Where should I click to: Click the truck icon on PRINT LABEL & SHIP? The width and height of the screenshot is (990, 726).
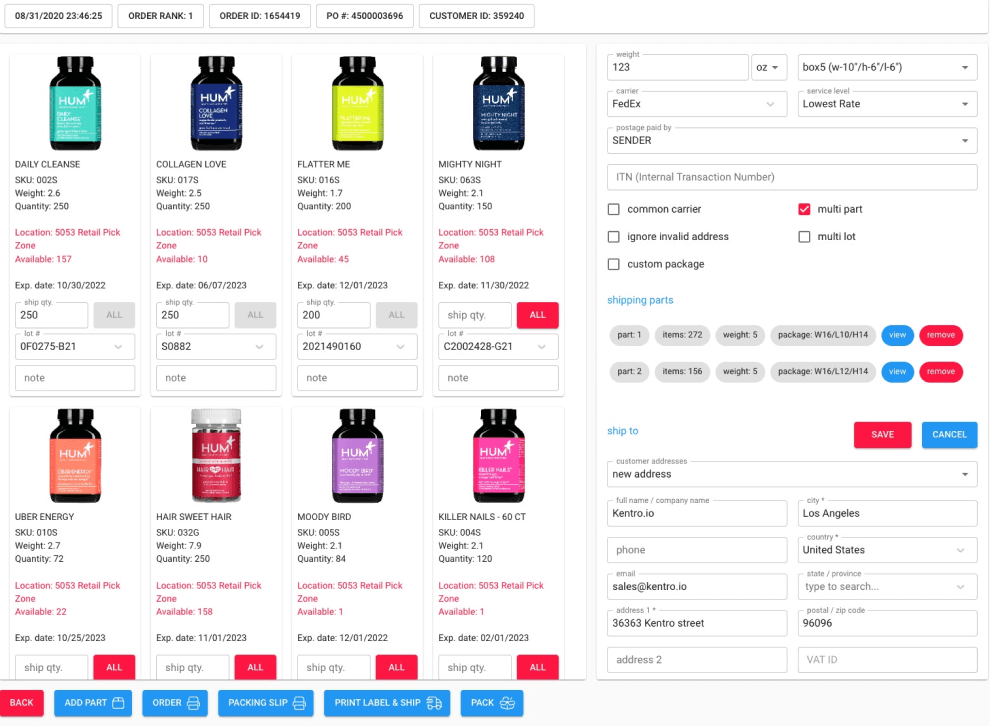[434, 703]
